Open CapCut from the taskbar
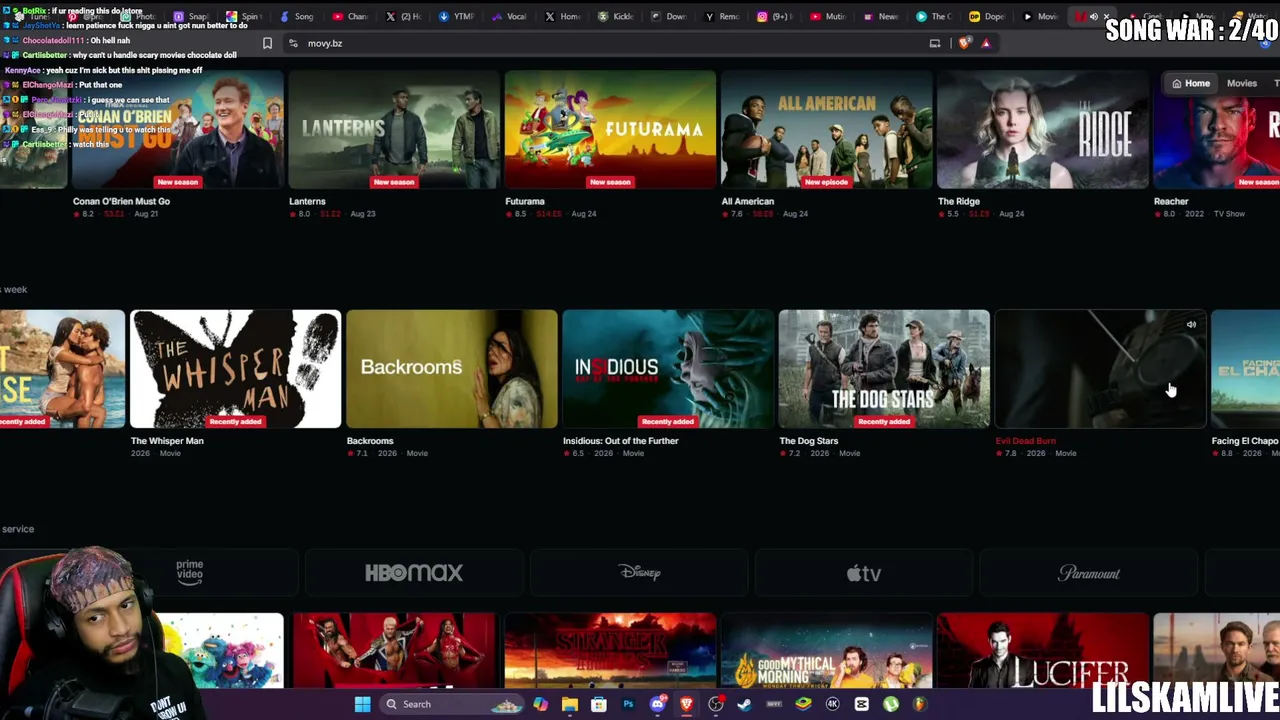The height and width of the screenshot is (720, 1280). pos(861,704)
